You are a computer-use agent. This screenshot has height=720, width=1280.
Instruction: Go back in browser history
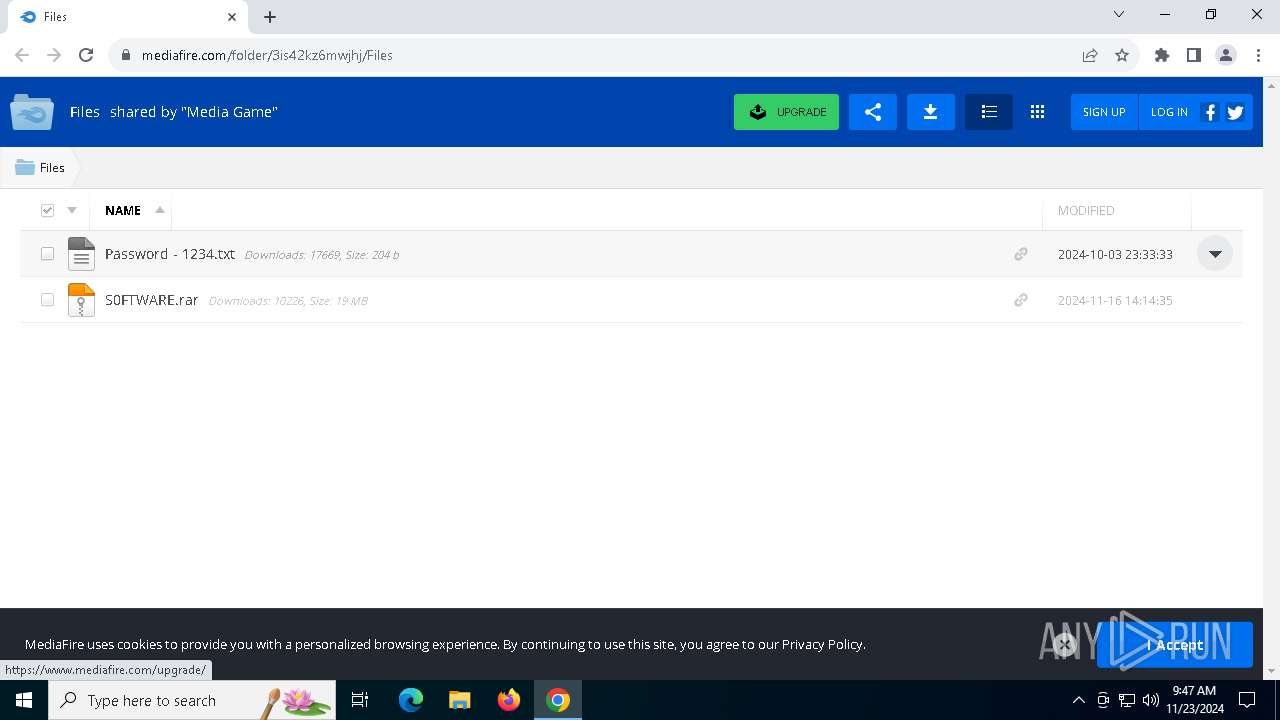(22, 55)
